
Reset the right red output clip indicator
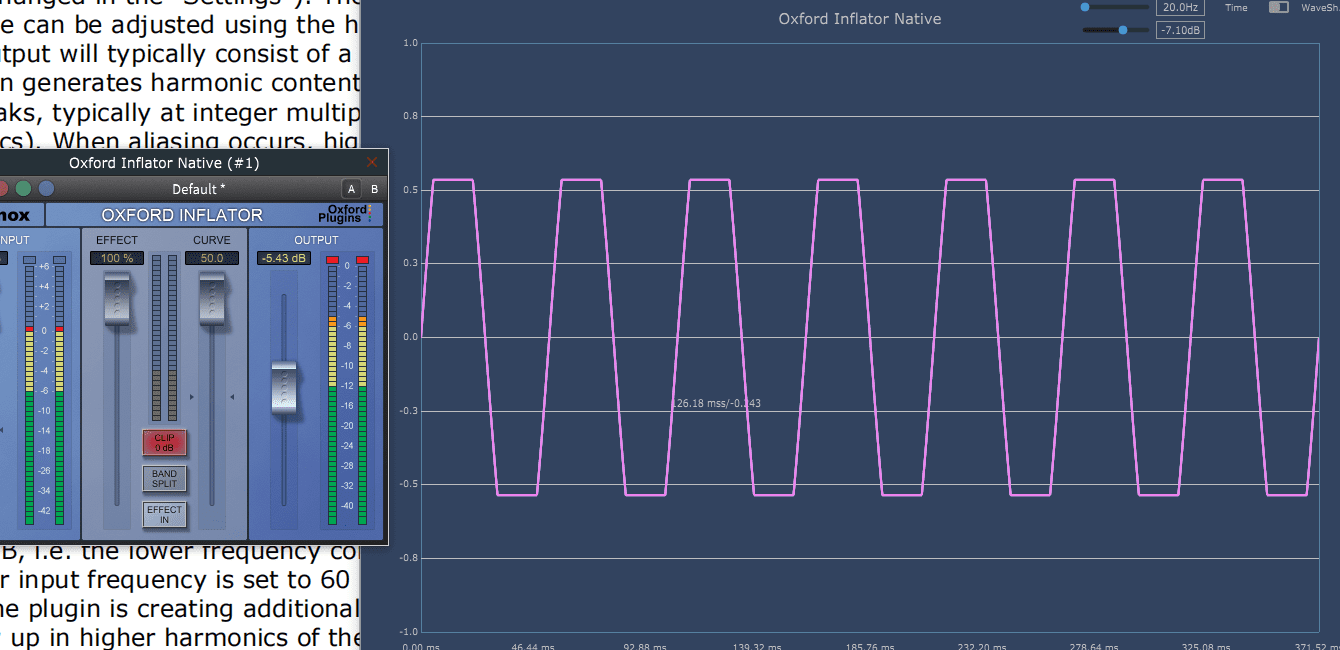click(x=362, y=260)
